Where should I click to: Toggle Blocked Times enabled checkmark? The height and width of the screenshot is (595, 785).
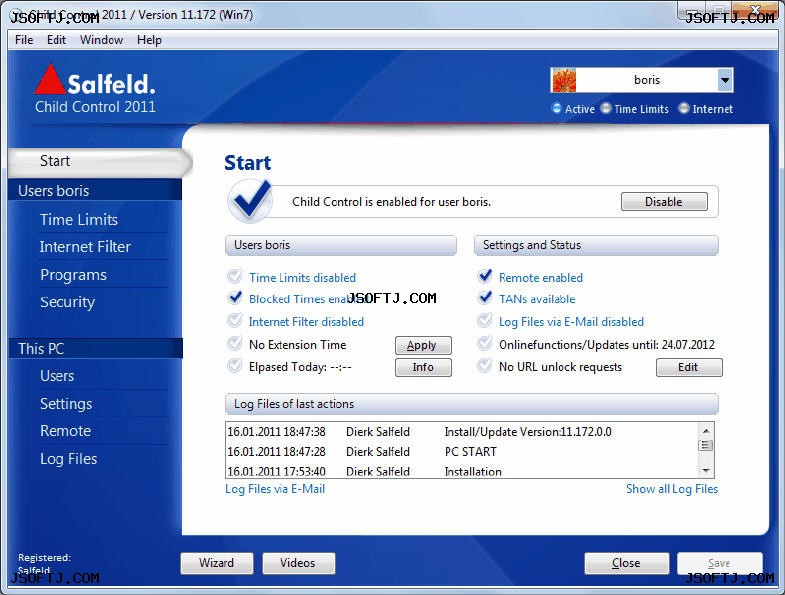coord(234,298)
